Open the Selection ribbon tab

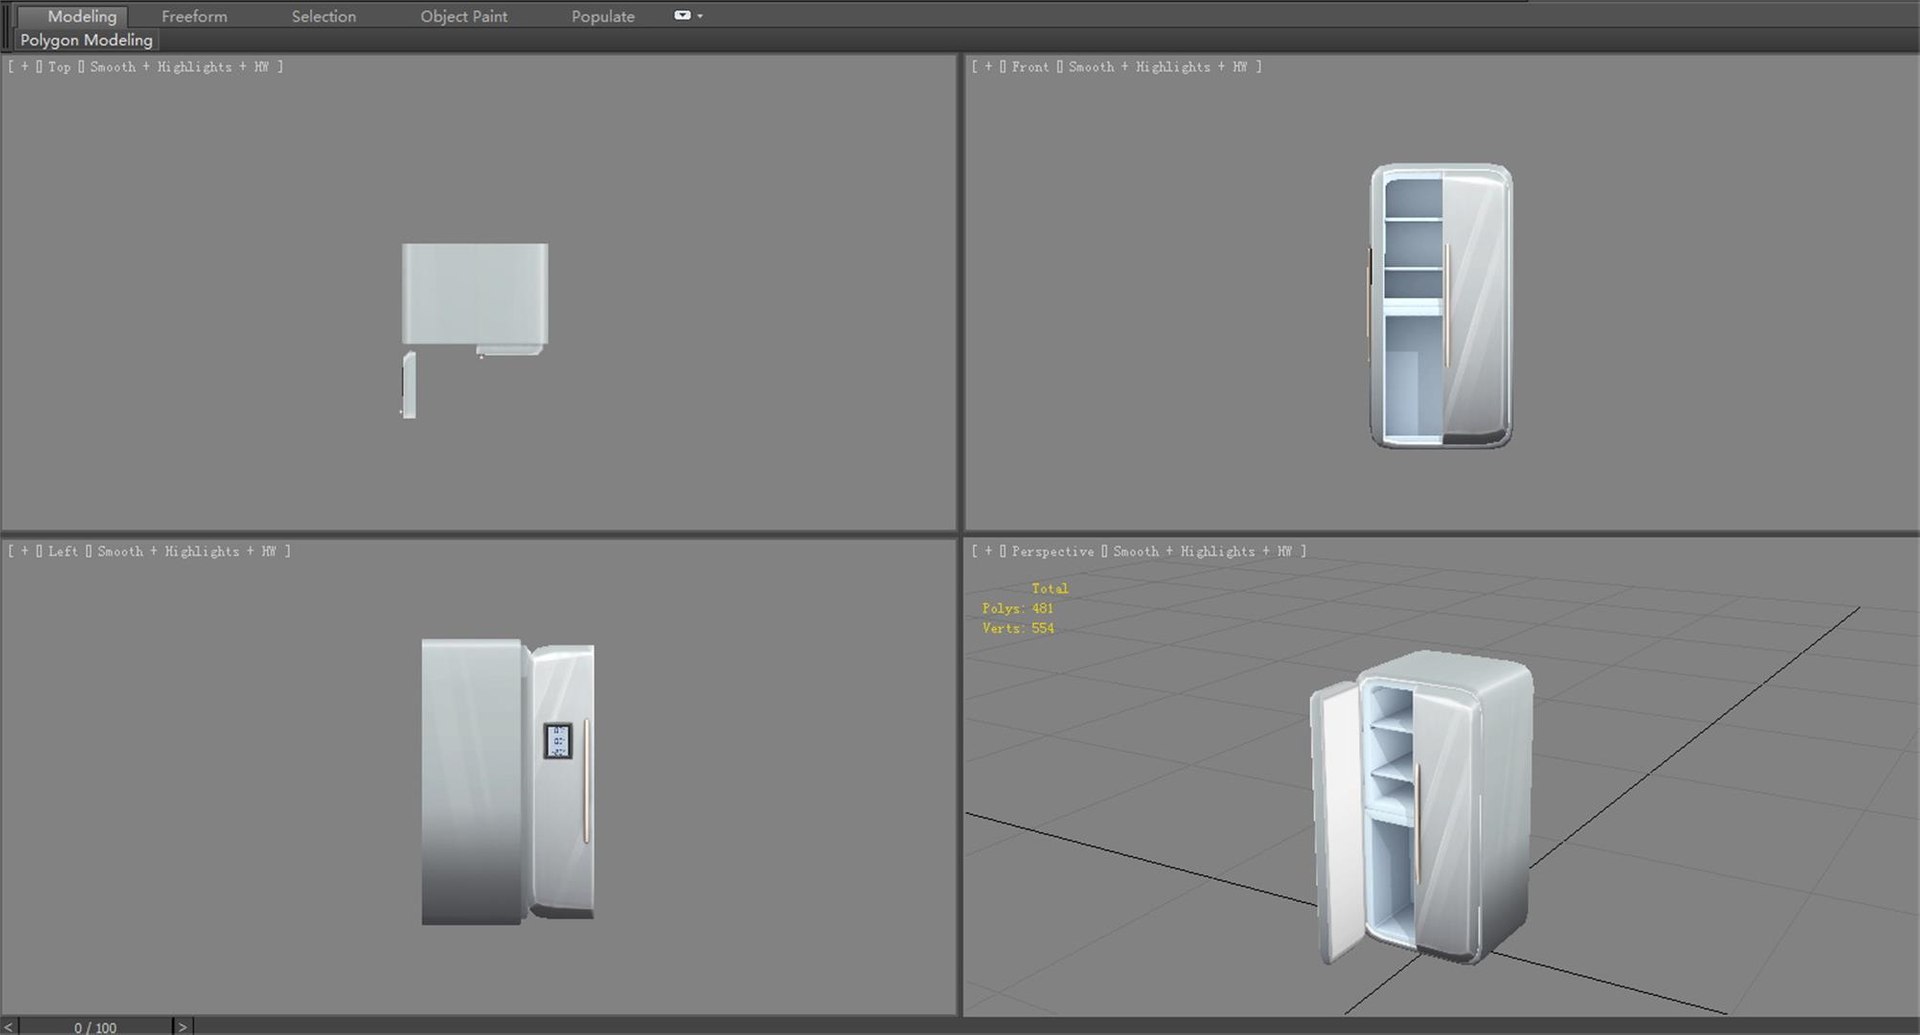pyautogui.click(x=323, y=16)
